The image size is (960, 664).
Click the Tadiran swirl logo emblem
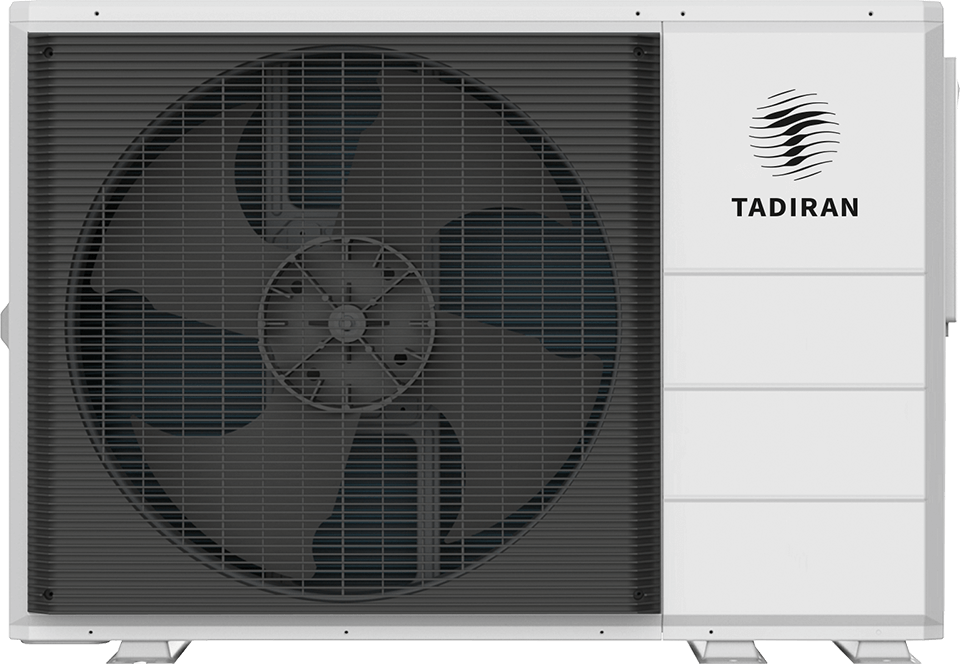pos(794,134)
